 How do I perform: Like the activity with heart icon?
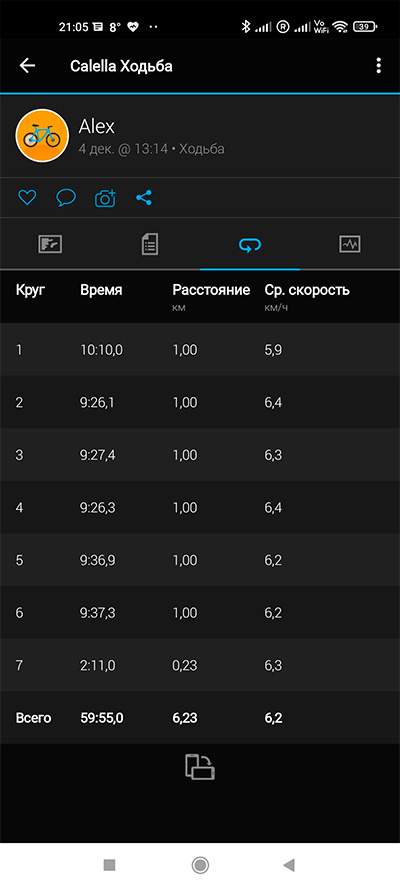[x=27, y=198]
